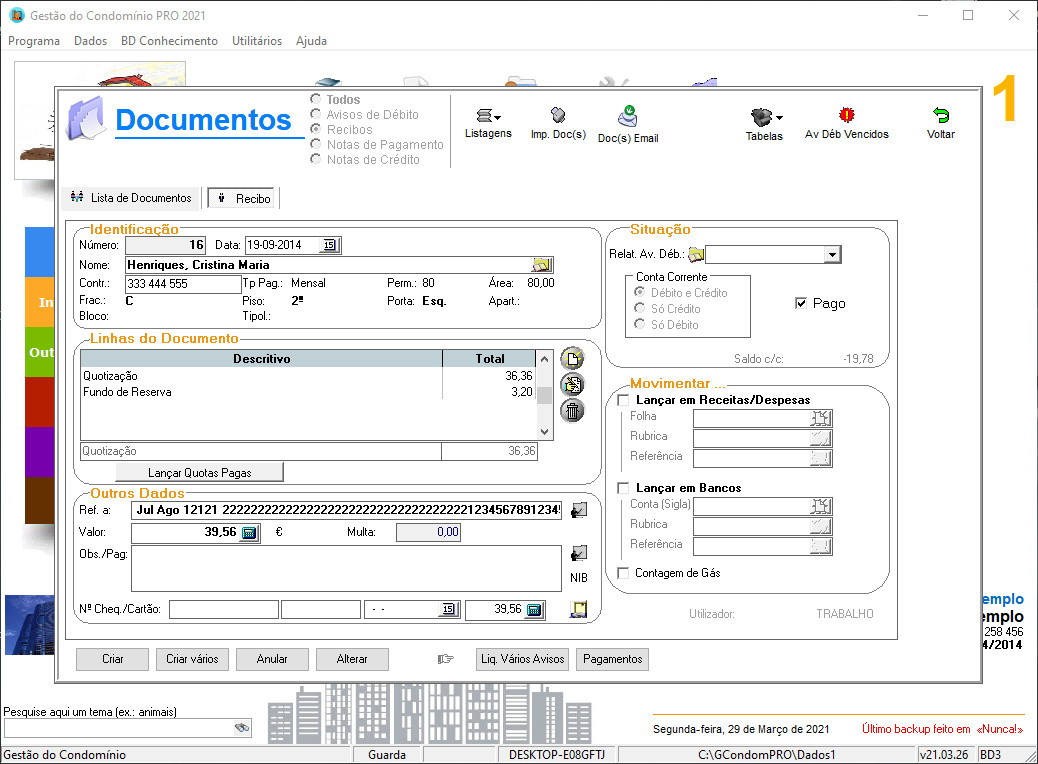This screenshot has height=764, width=1038.
Task: Select the Fundo de Reserva line
Action: pyautogui.click(x=308, y=392)
